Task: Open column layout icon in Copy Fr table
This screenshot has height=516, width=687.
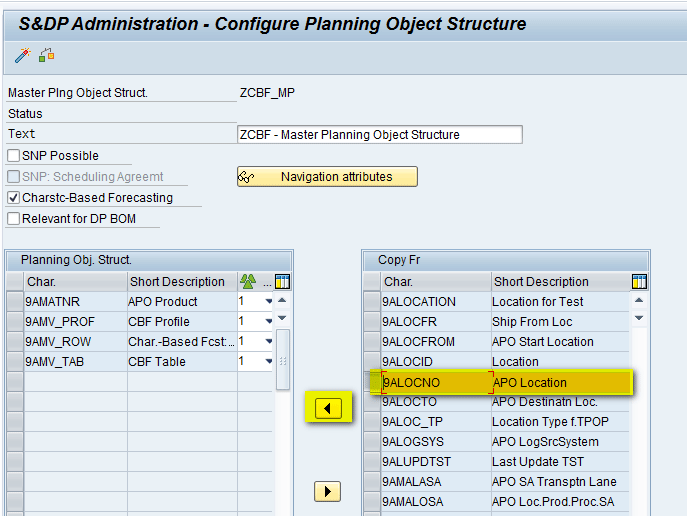Action: click(x=639, y=282)
